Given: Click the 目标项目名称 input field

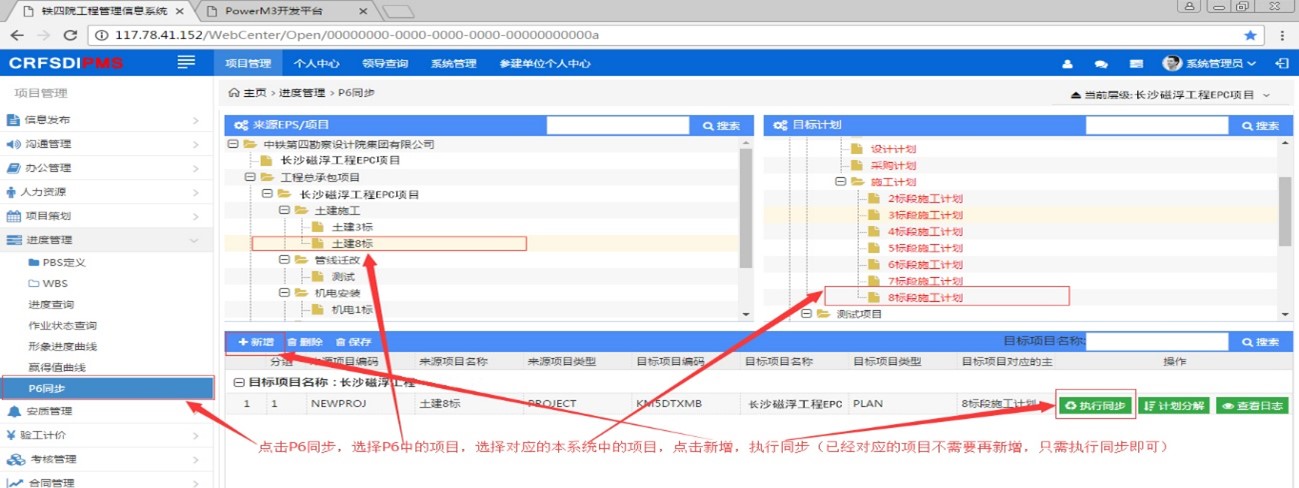Looking at the screenshot, I should pyautogui.click(x=1158, y=342).
